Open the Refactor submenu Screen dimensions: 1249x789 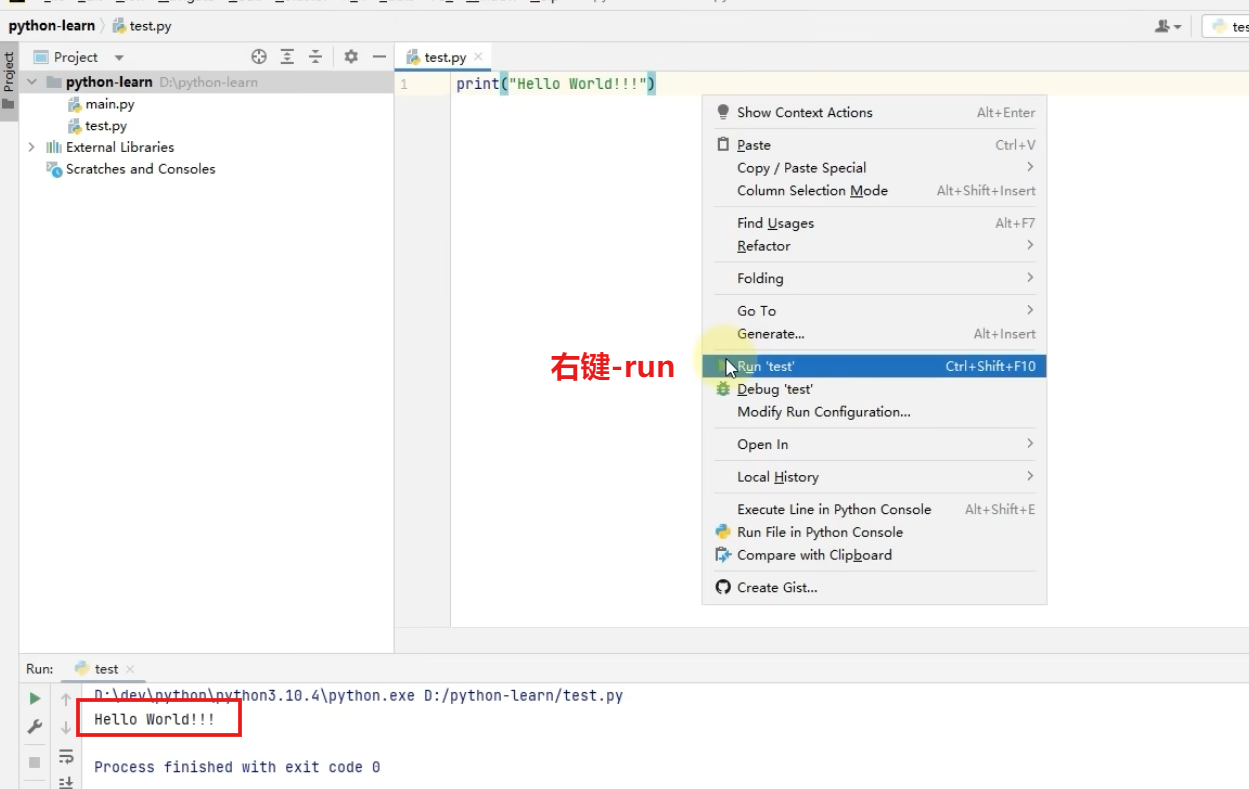pos(874,246)
